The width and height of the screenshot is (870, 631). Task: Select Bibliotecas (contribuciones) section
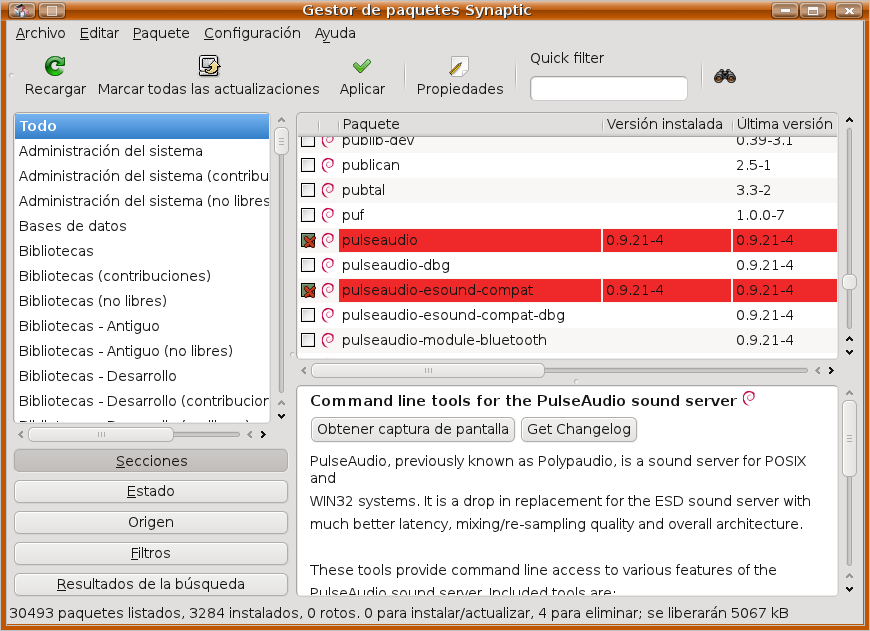click(x=142, y=276)
